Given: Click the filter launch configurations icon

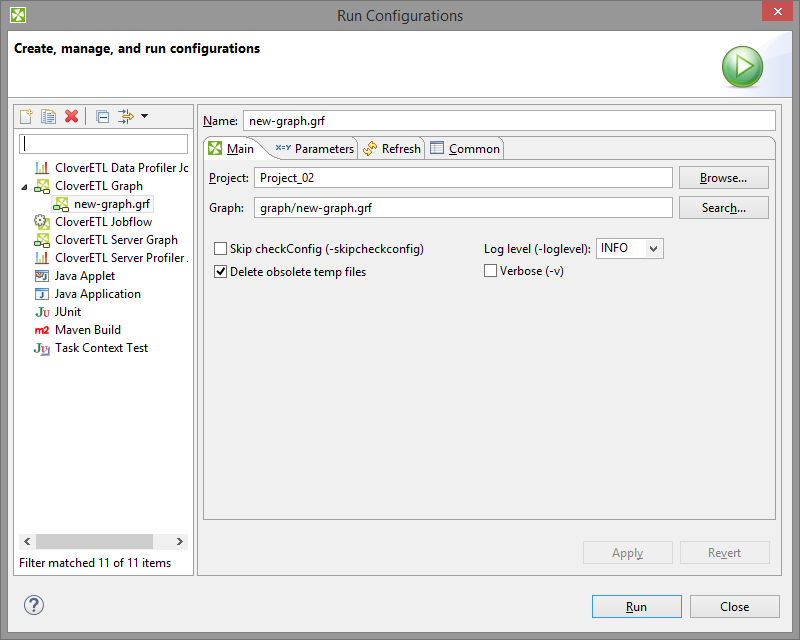Looking at the screenshot, I should tap(126, 116).
